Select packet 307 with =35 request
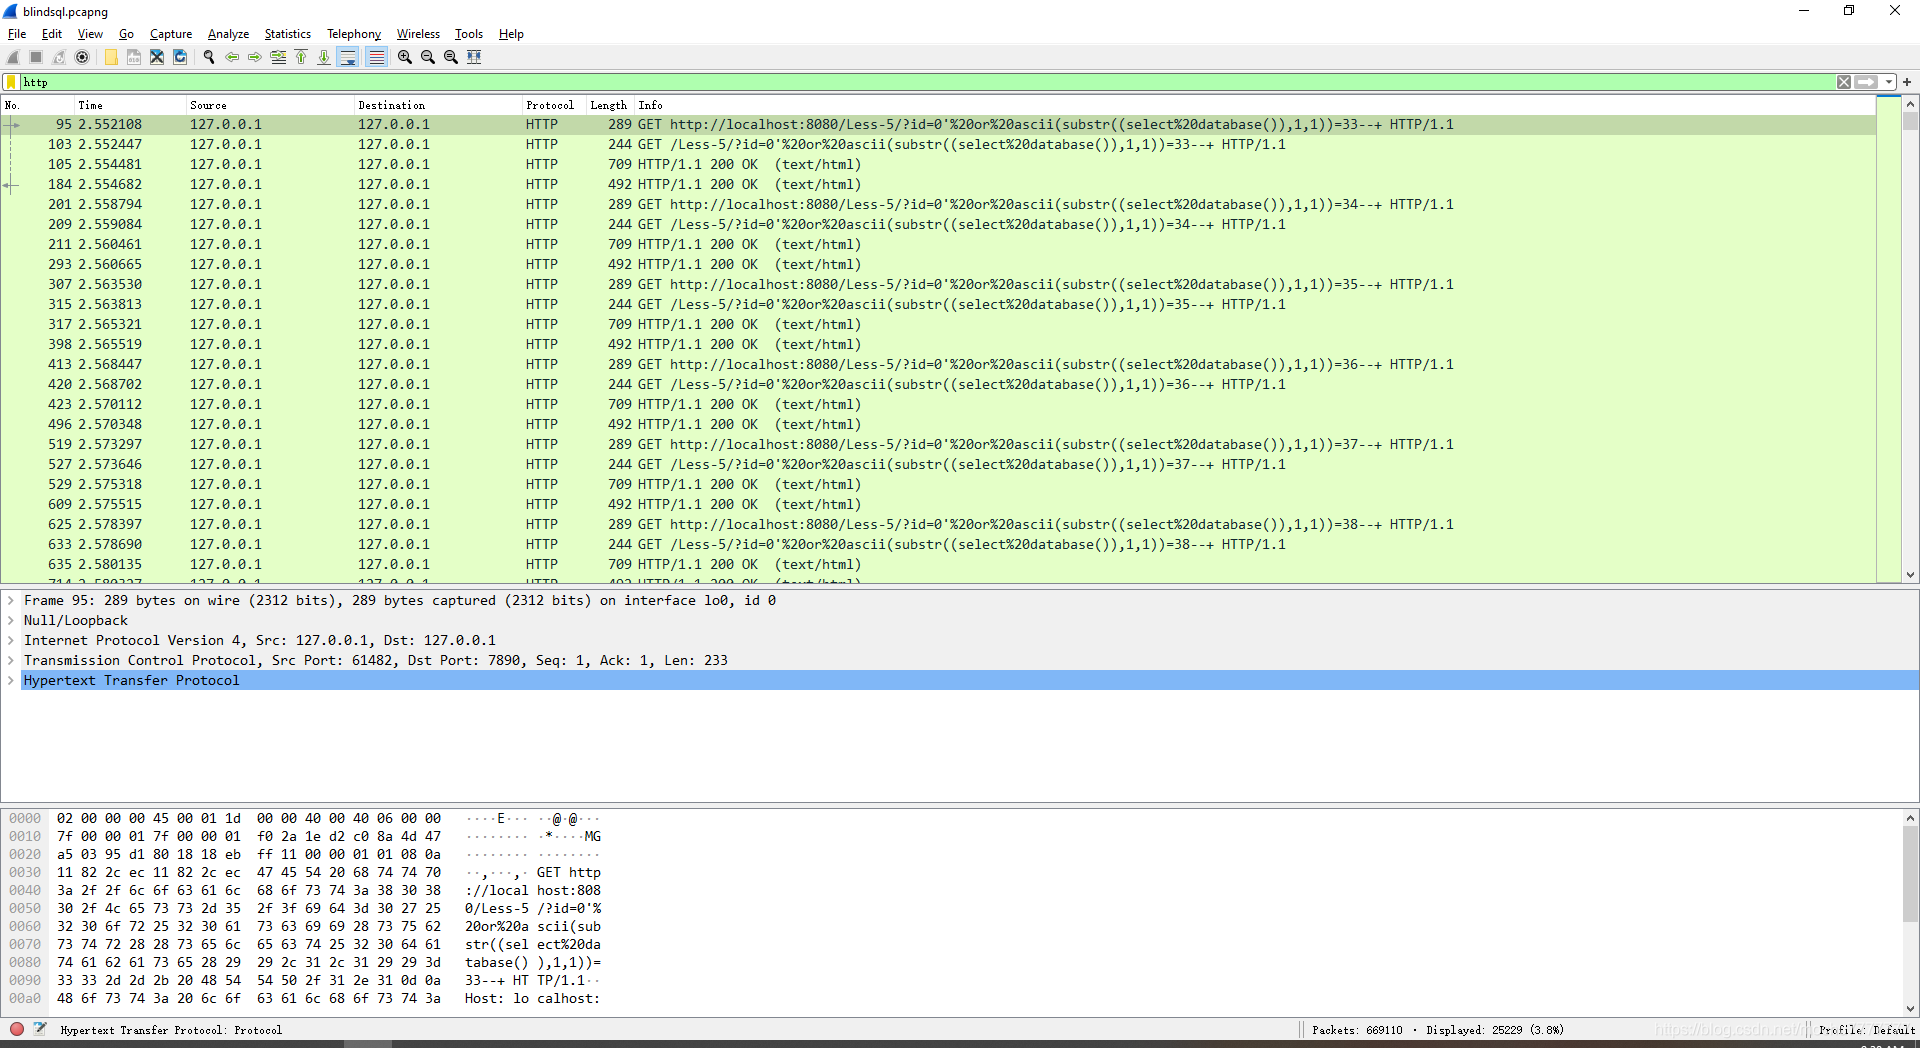Viewport: 1920px width, 1048px height. point(938,285)
